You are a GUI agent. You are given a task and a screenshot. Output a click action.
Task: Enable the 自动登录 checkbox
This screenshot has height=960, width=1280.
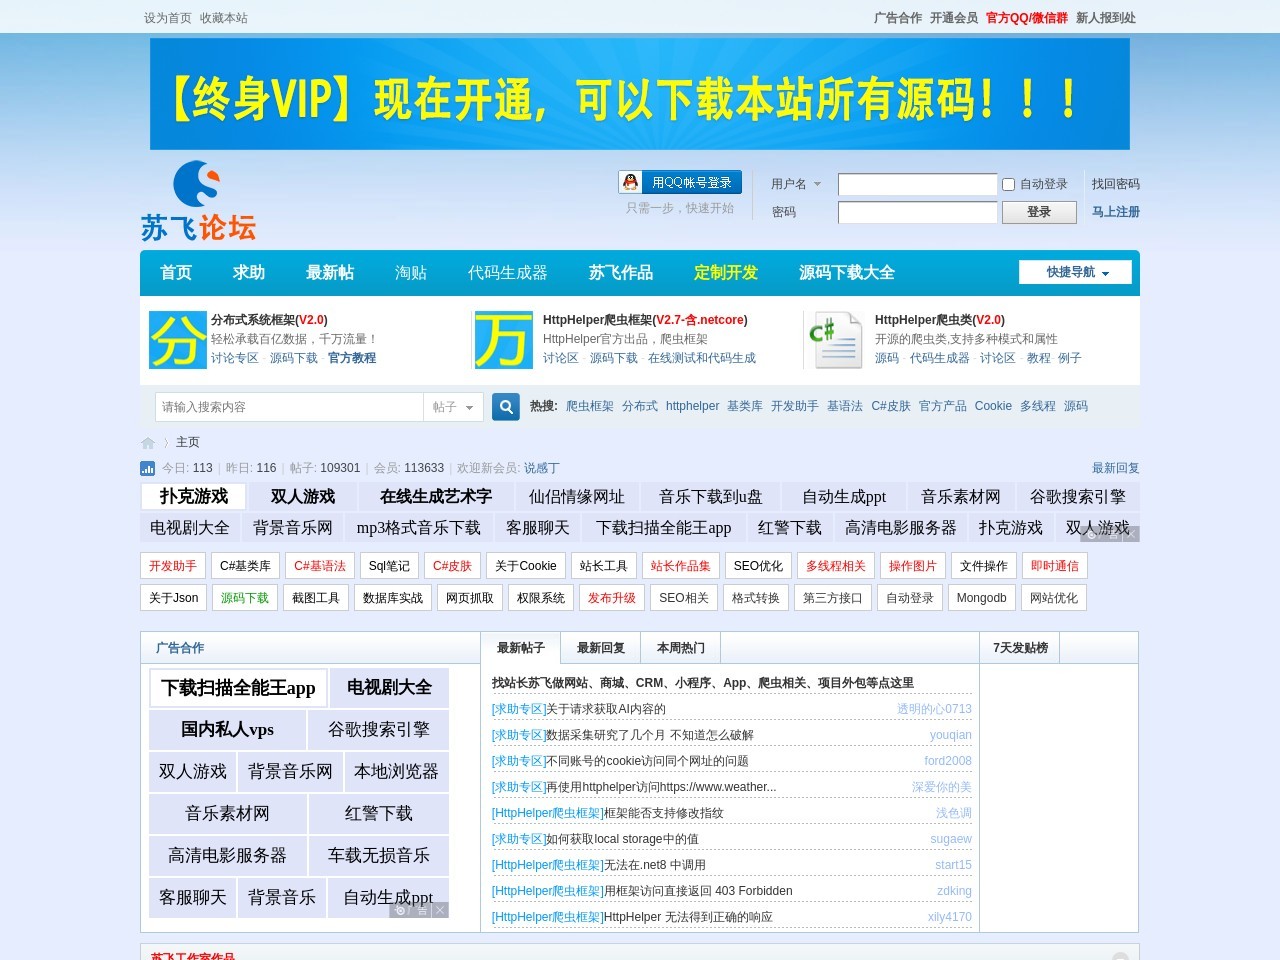click(1008, 184)
